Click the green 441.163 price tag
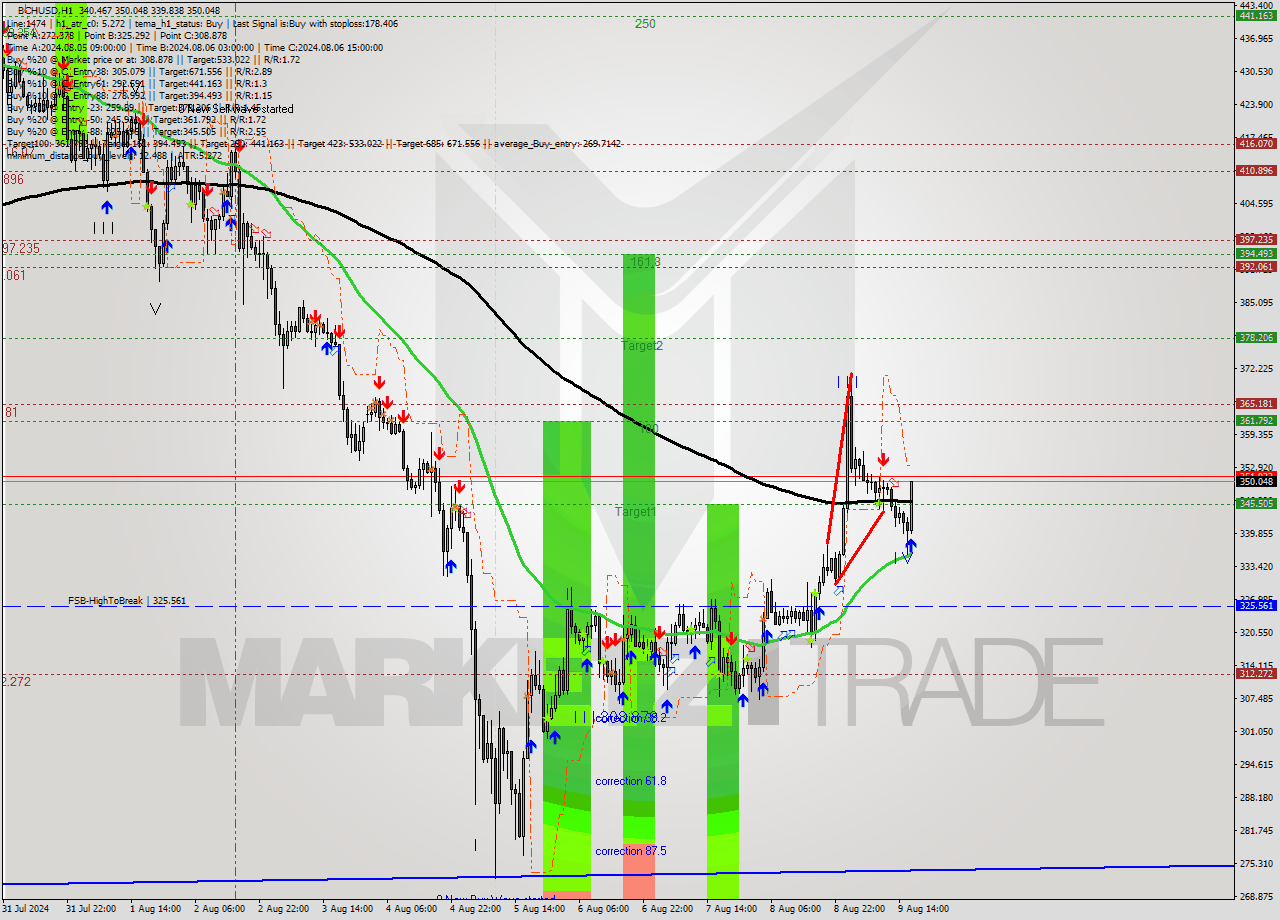Viewport: 1280px width, 920px height. pos(1256,16)
